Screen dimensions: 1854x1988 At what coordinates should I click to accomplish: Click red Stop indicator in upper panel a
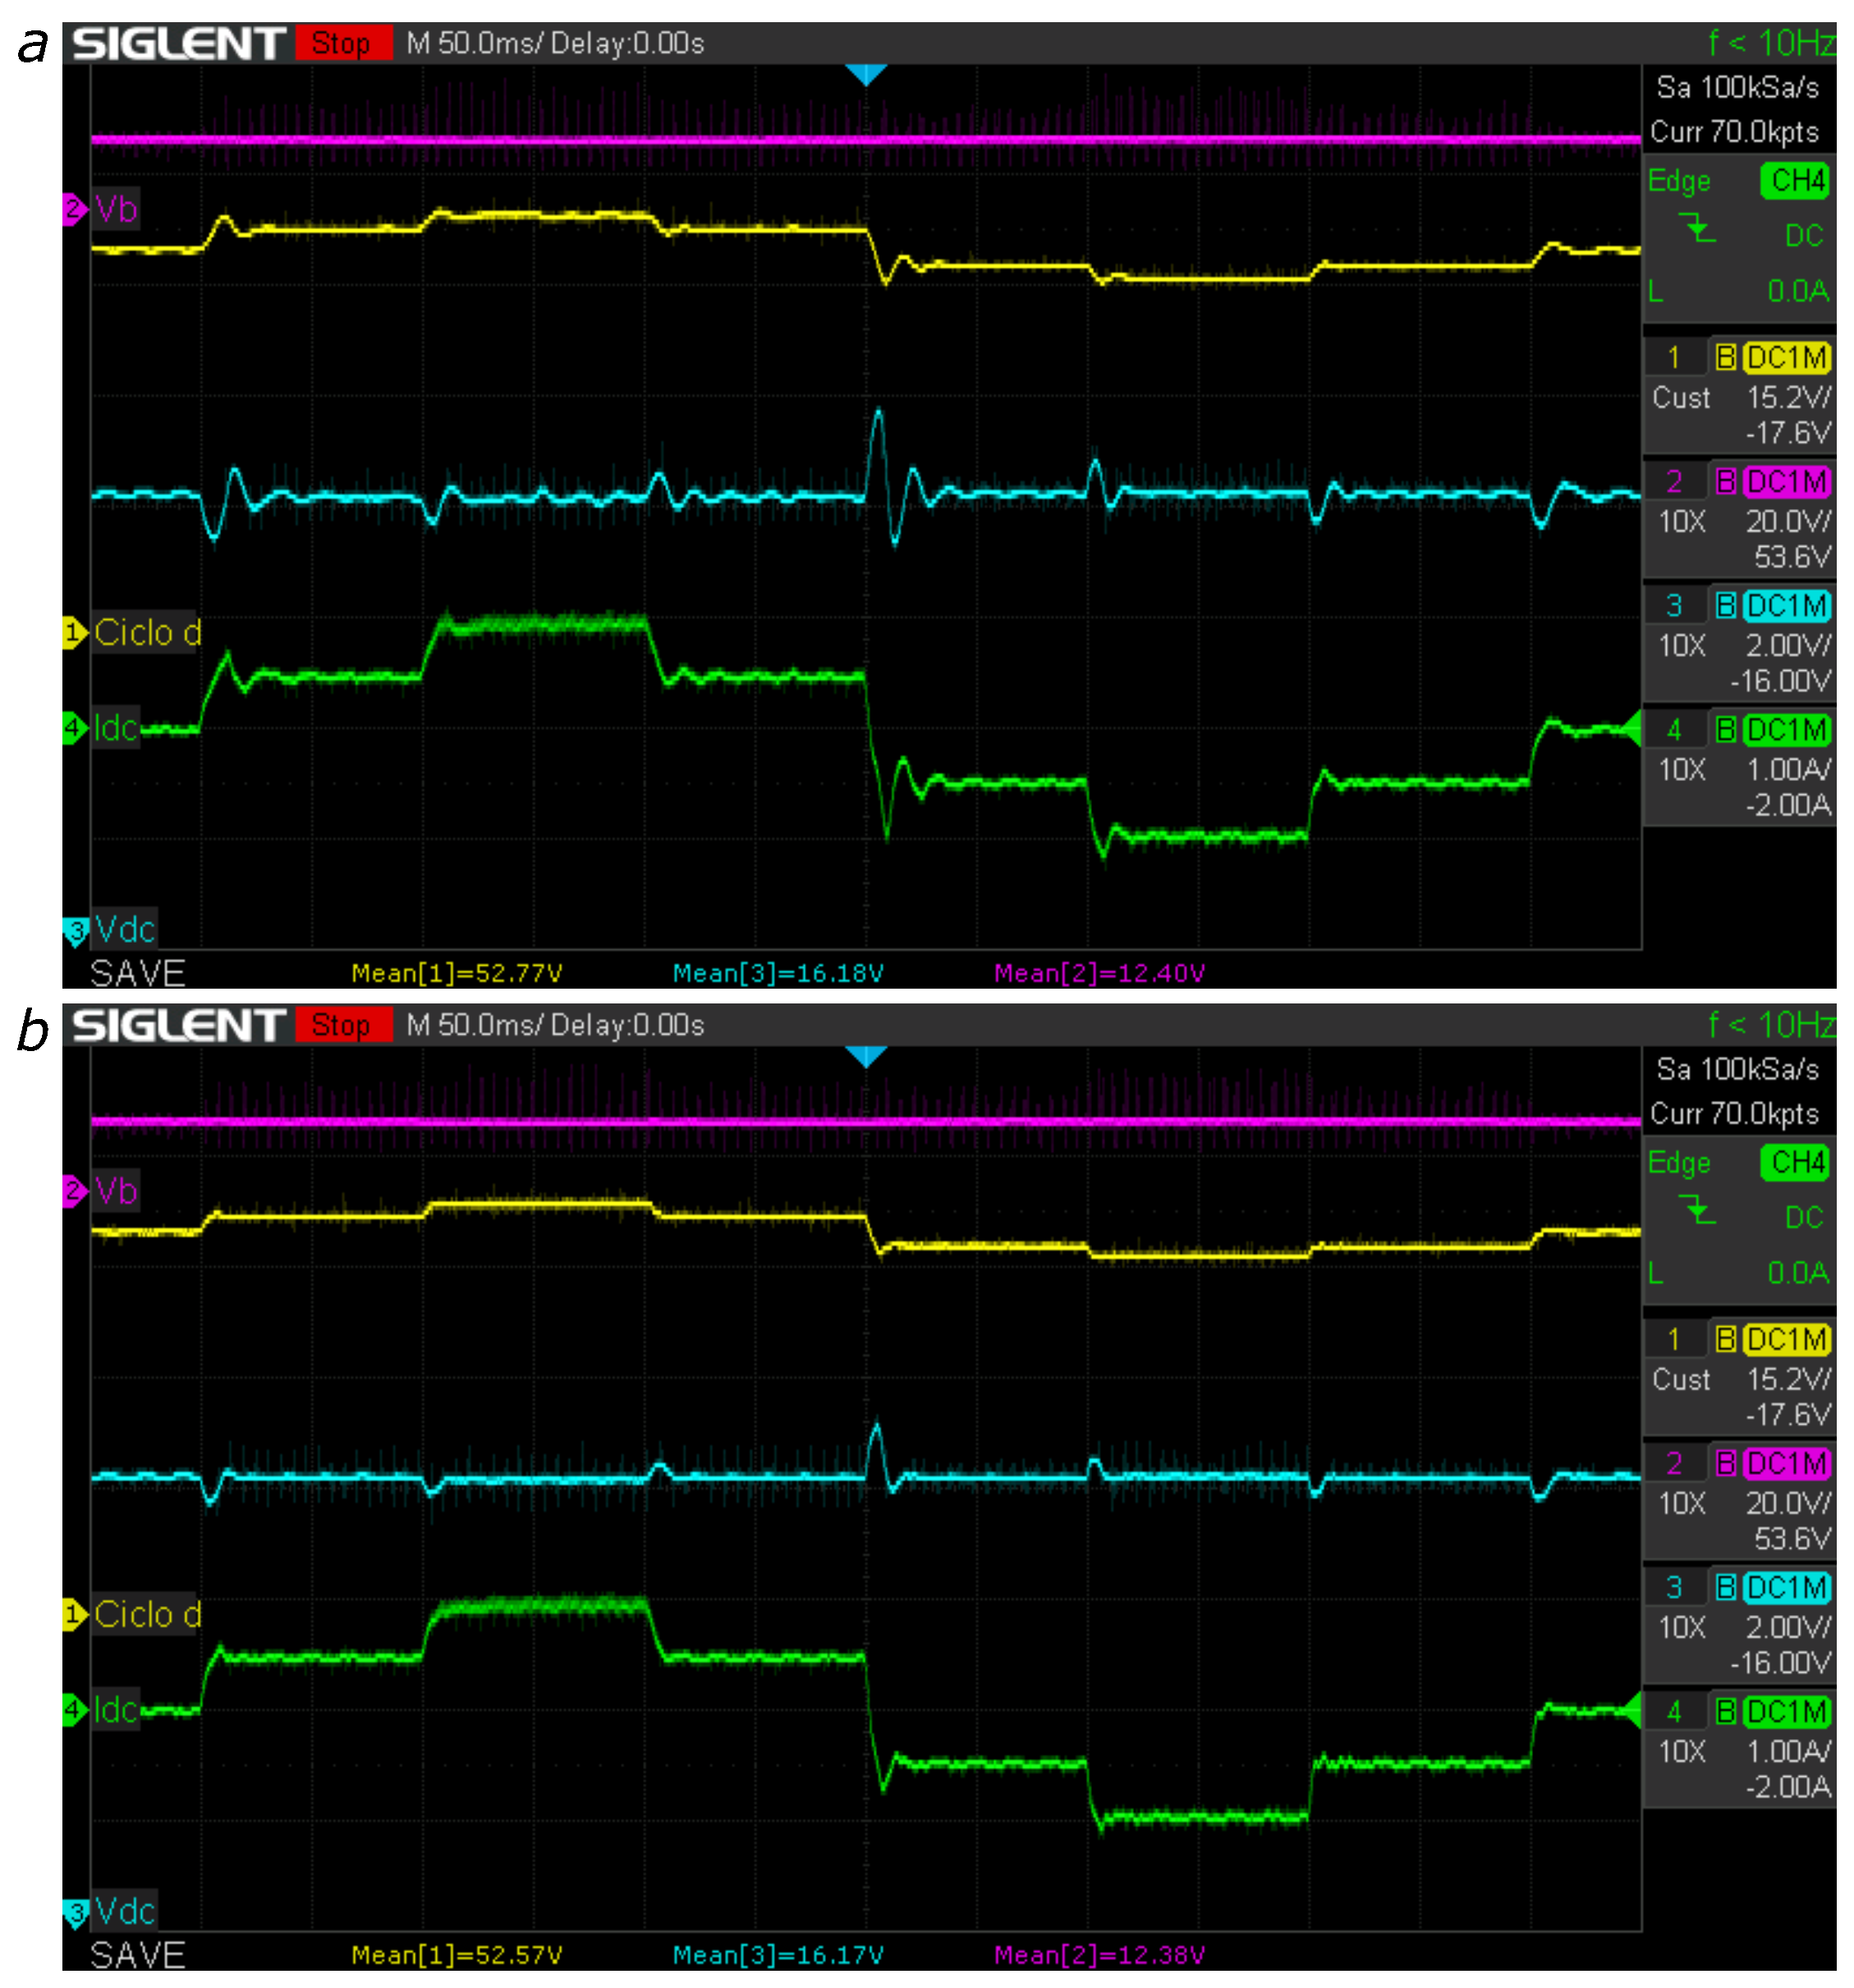[342, 43]
